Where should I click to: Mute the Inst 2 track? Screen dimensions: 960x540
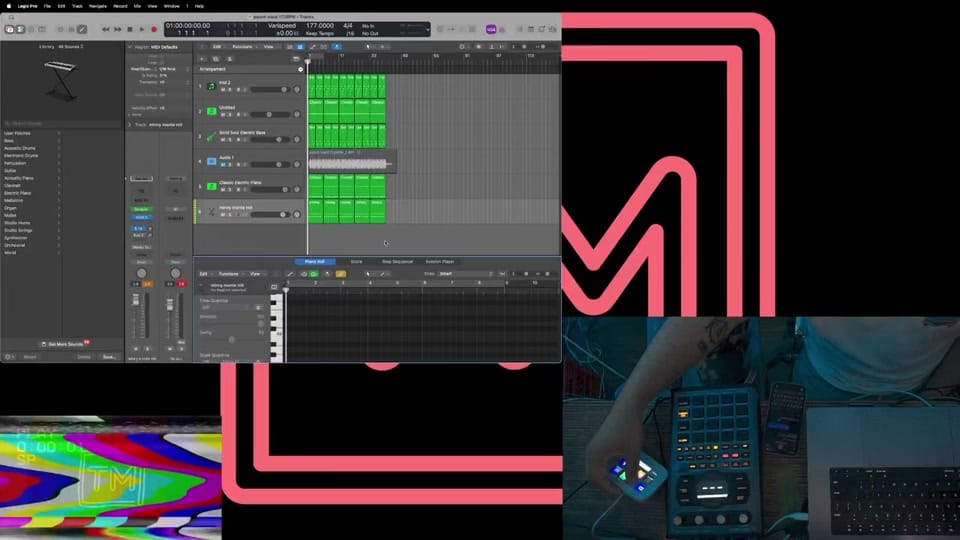pos(223,89)
